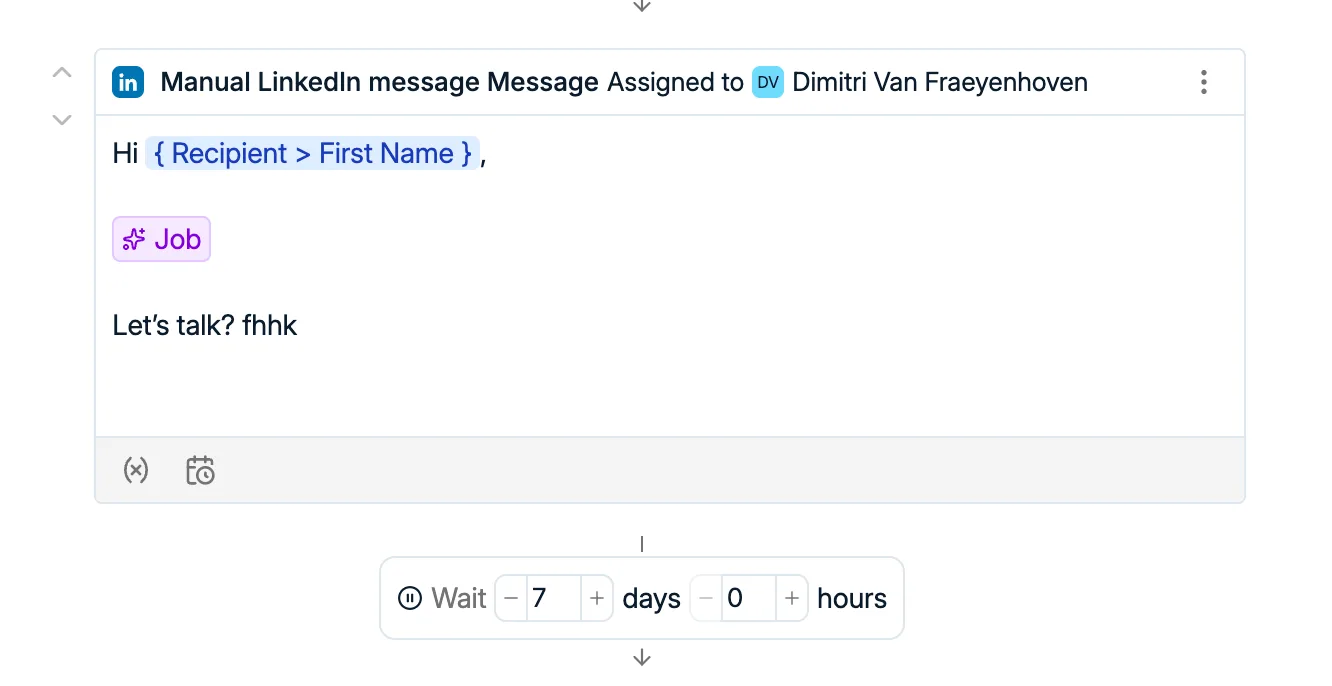This screenshot has width=1332, height=686.
Task: Decrease wait days with minus button
Action: pos(511,598)
